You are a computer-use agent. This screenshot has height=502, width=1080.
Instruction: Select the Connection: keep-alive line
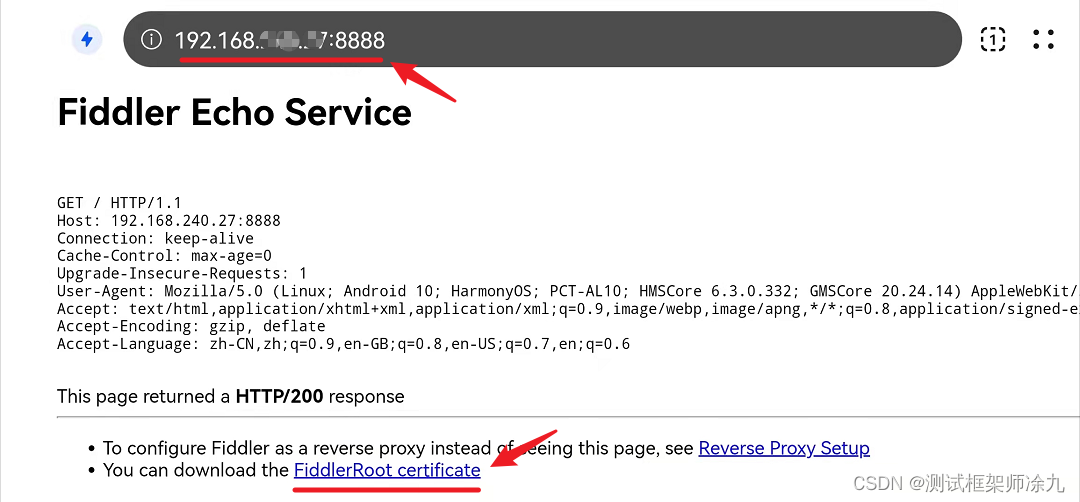[x=156, y=239]
